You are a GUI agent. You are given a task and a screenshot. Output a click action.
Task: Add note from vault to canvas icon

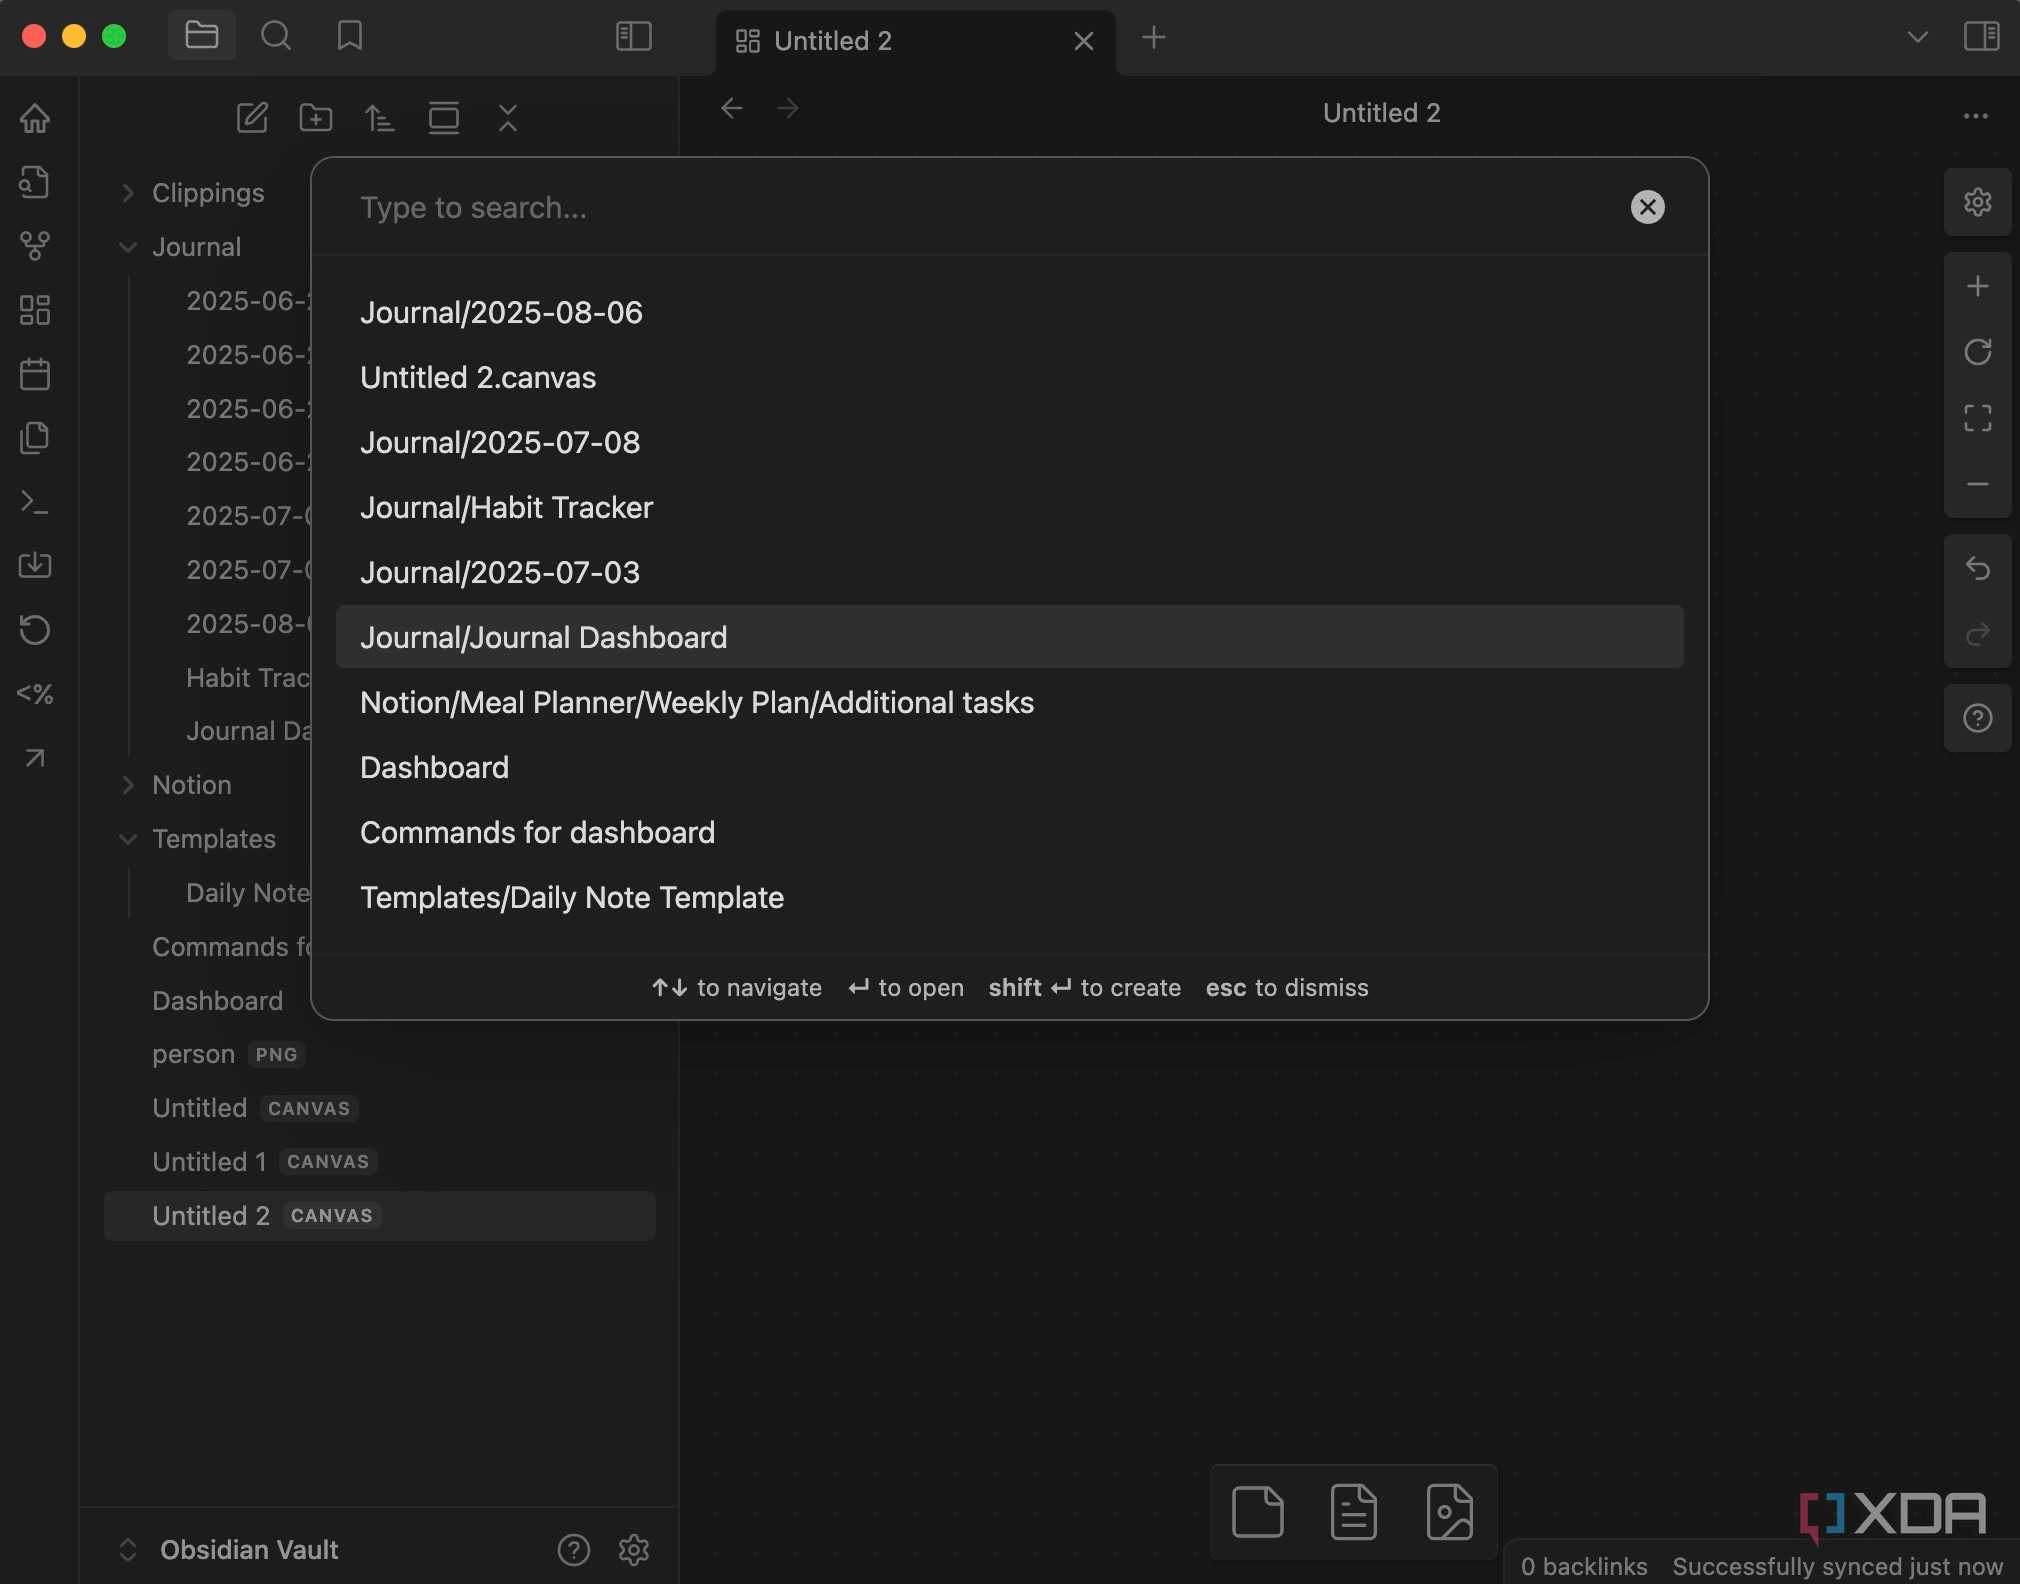coord(1353,1511)
